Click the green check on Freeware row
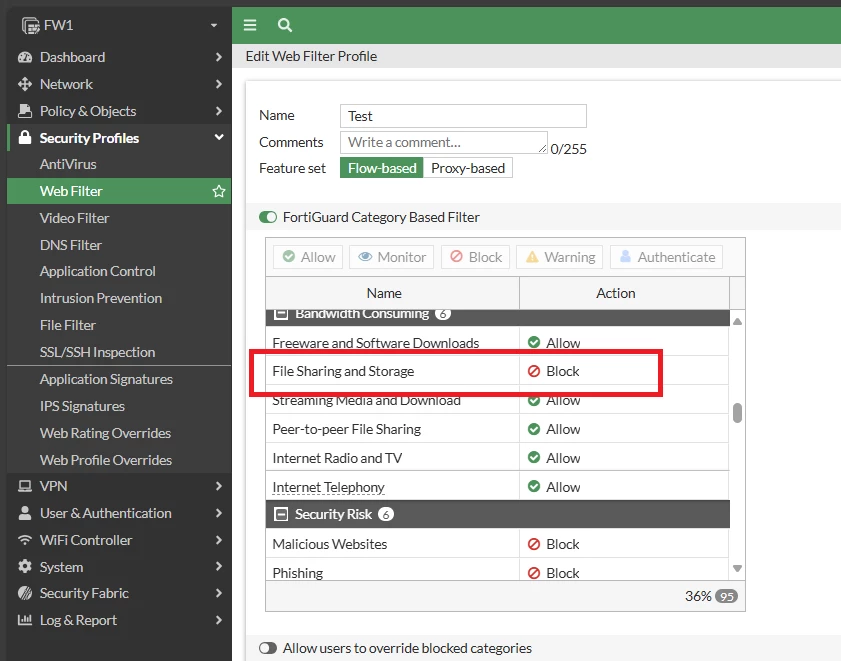 tap(534, 342)
